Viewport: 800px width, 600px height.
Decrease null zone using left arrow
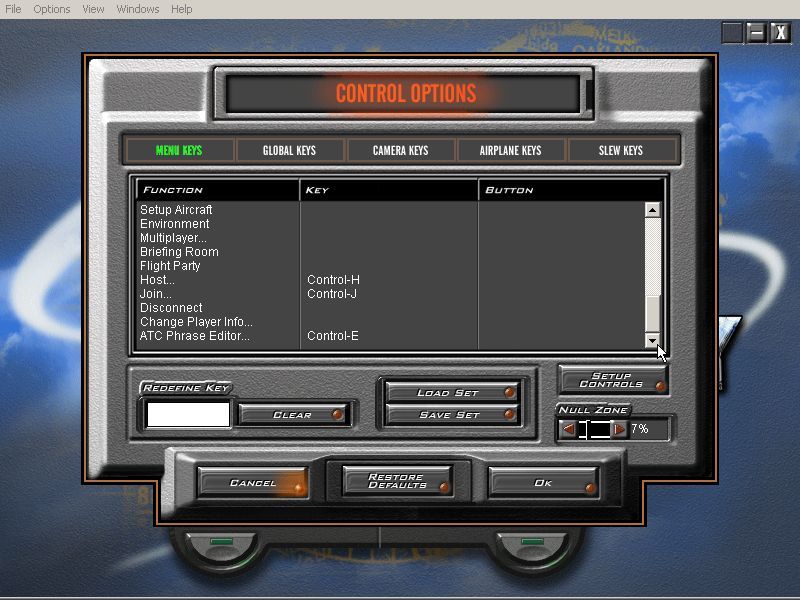click(x=570, y=428)
